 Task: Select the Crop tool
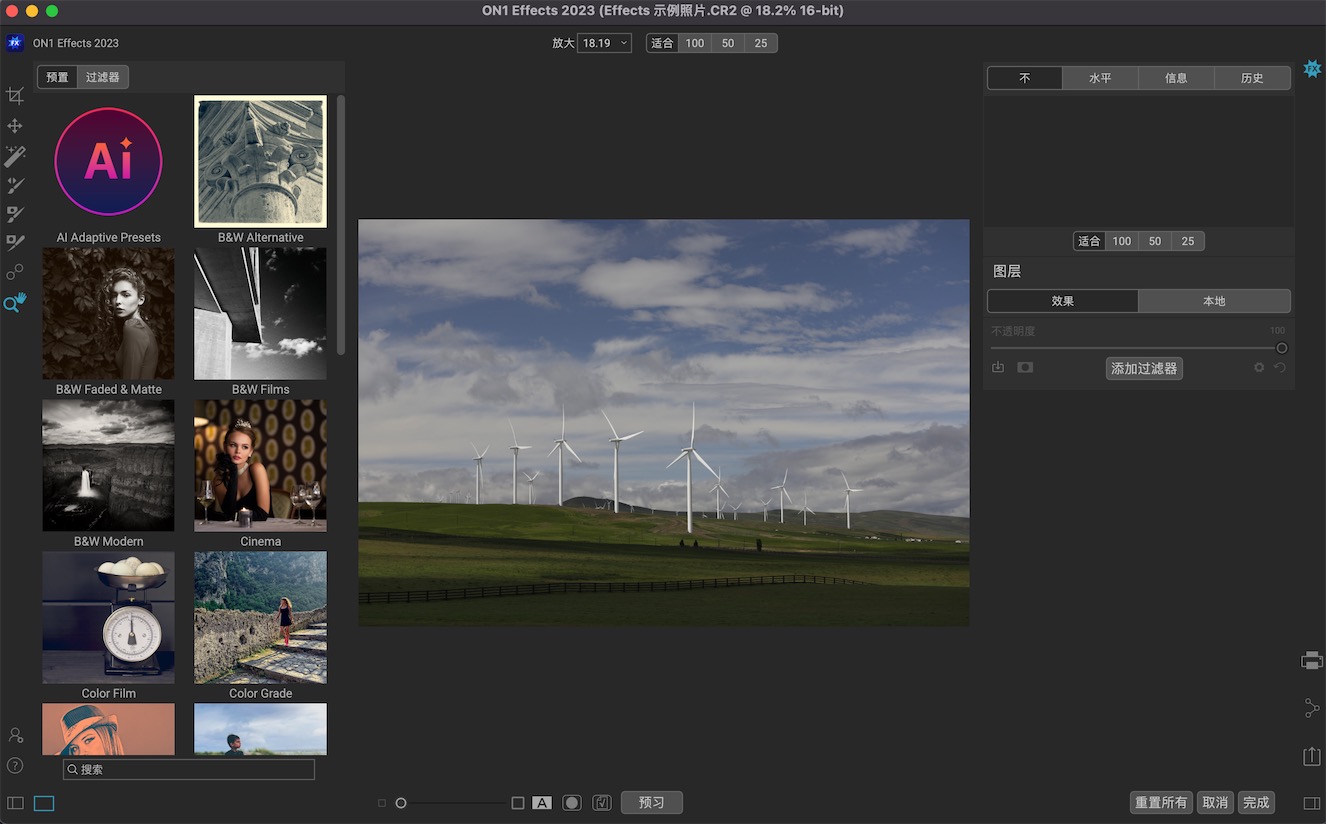[15, 96]
